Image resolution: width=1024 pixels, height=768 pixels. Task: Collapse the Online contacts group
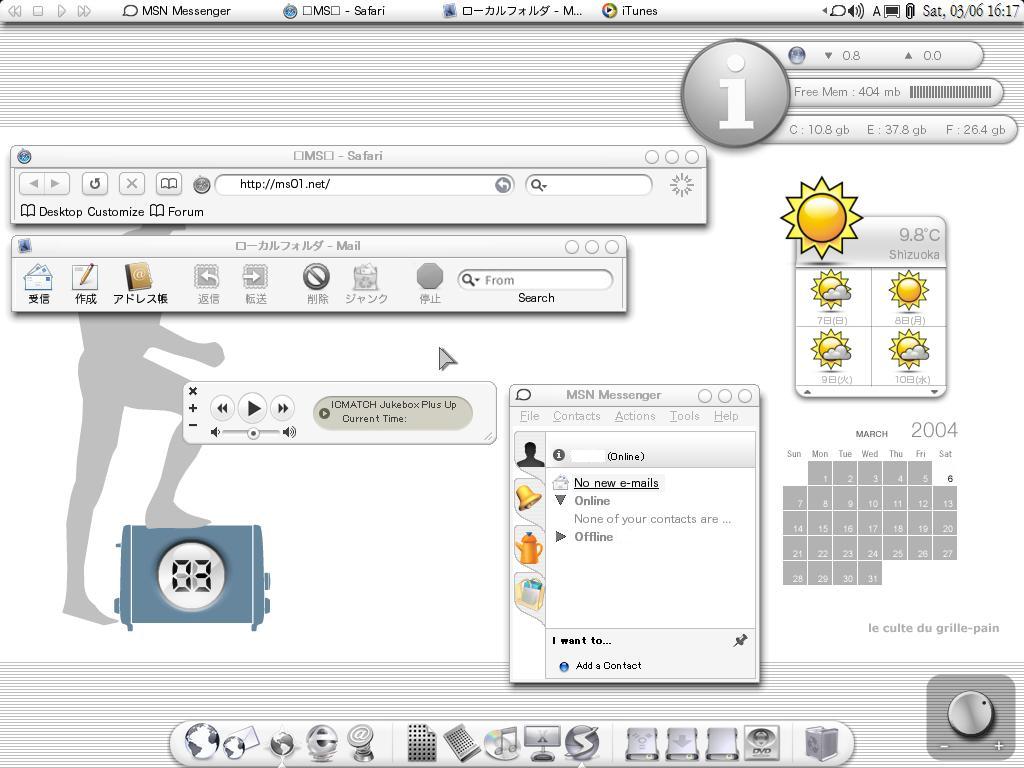click(x=560, y=500)
